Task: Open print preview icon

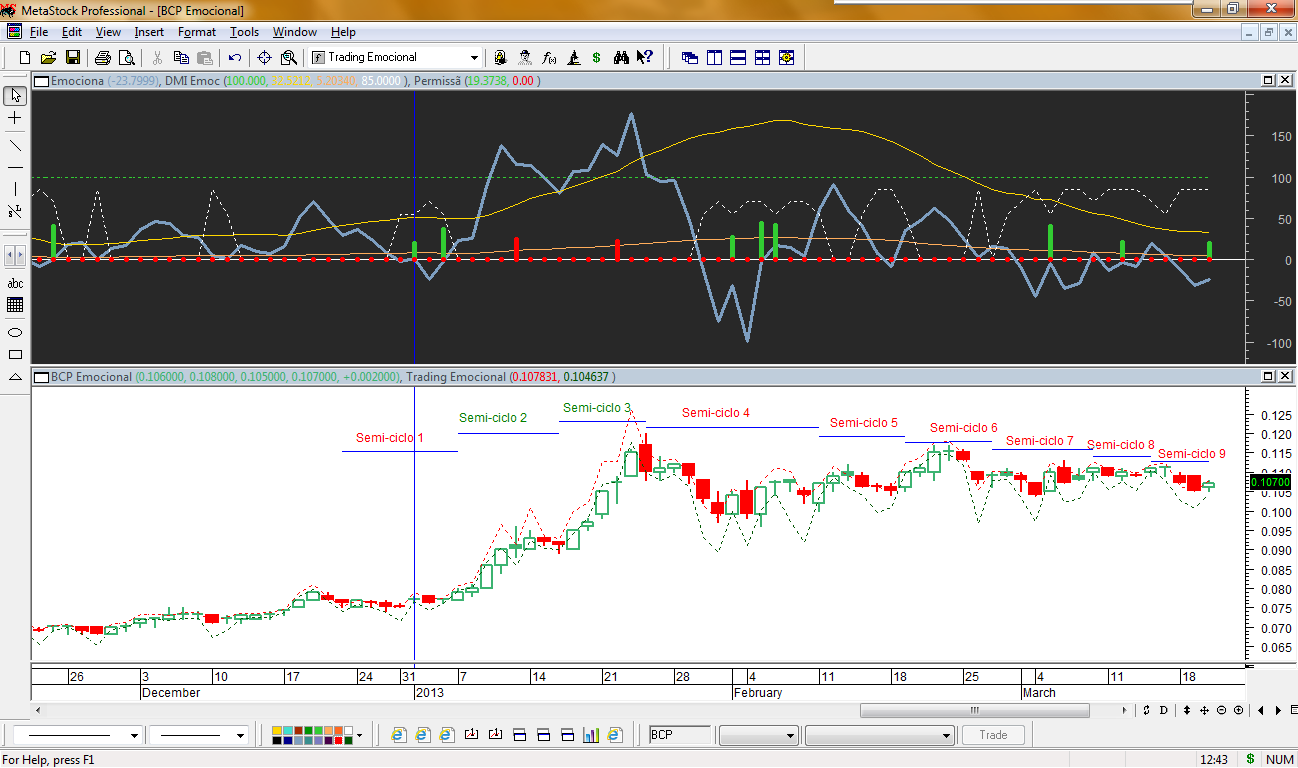Action: coord(126,57)
